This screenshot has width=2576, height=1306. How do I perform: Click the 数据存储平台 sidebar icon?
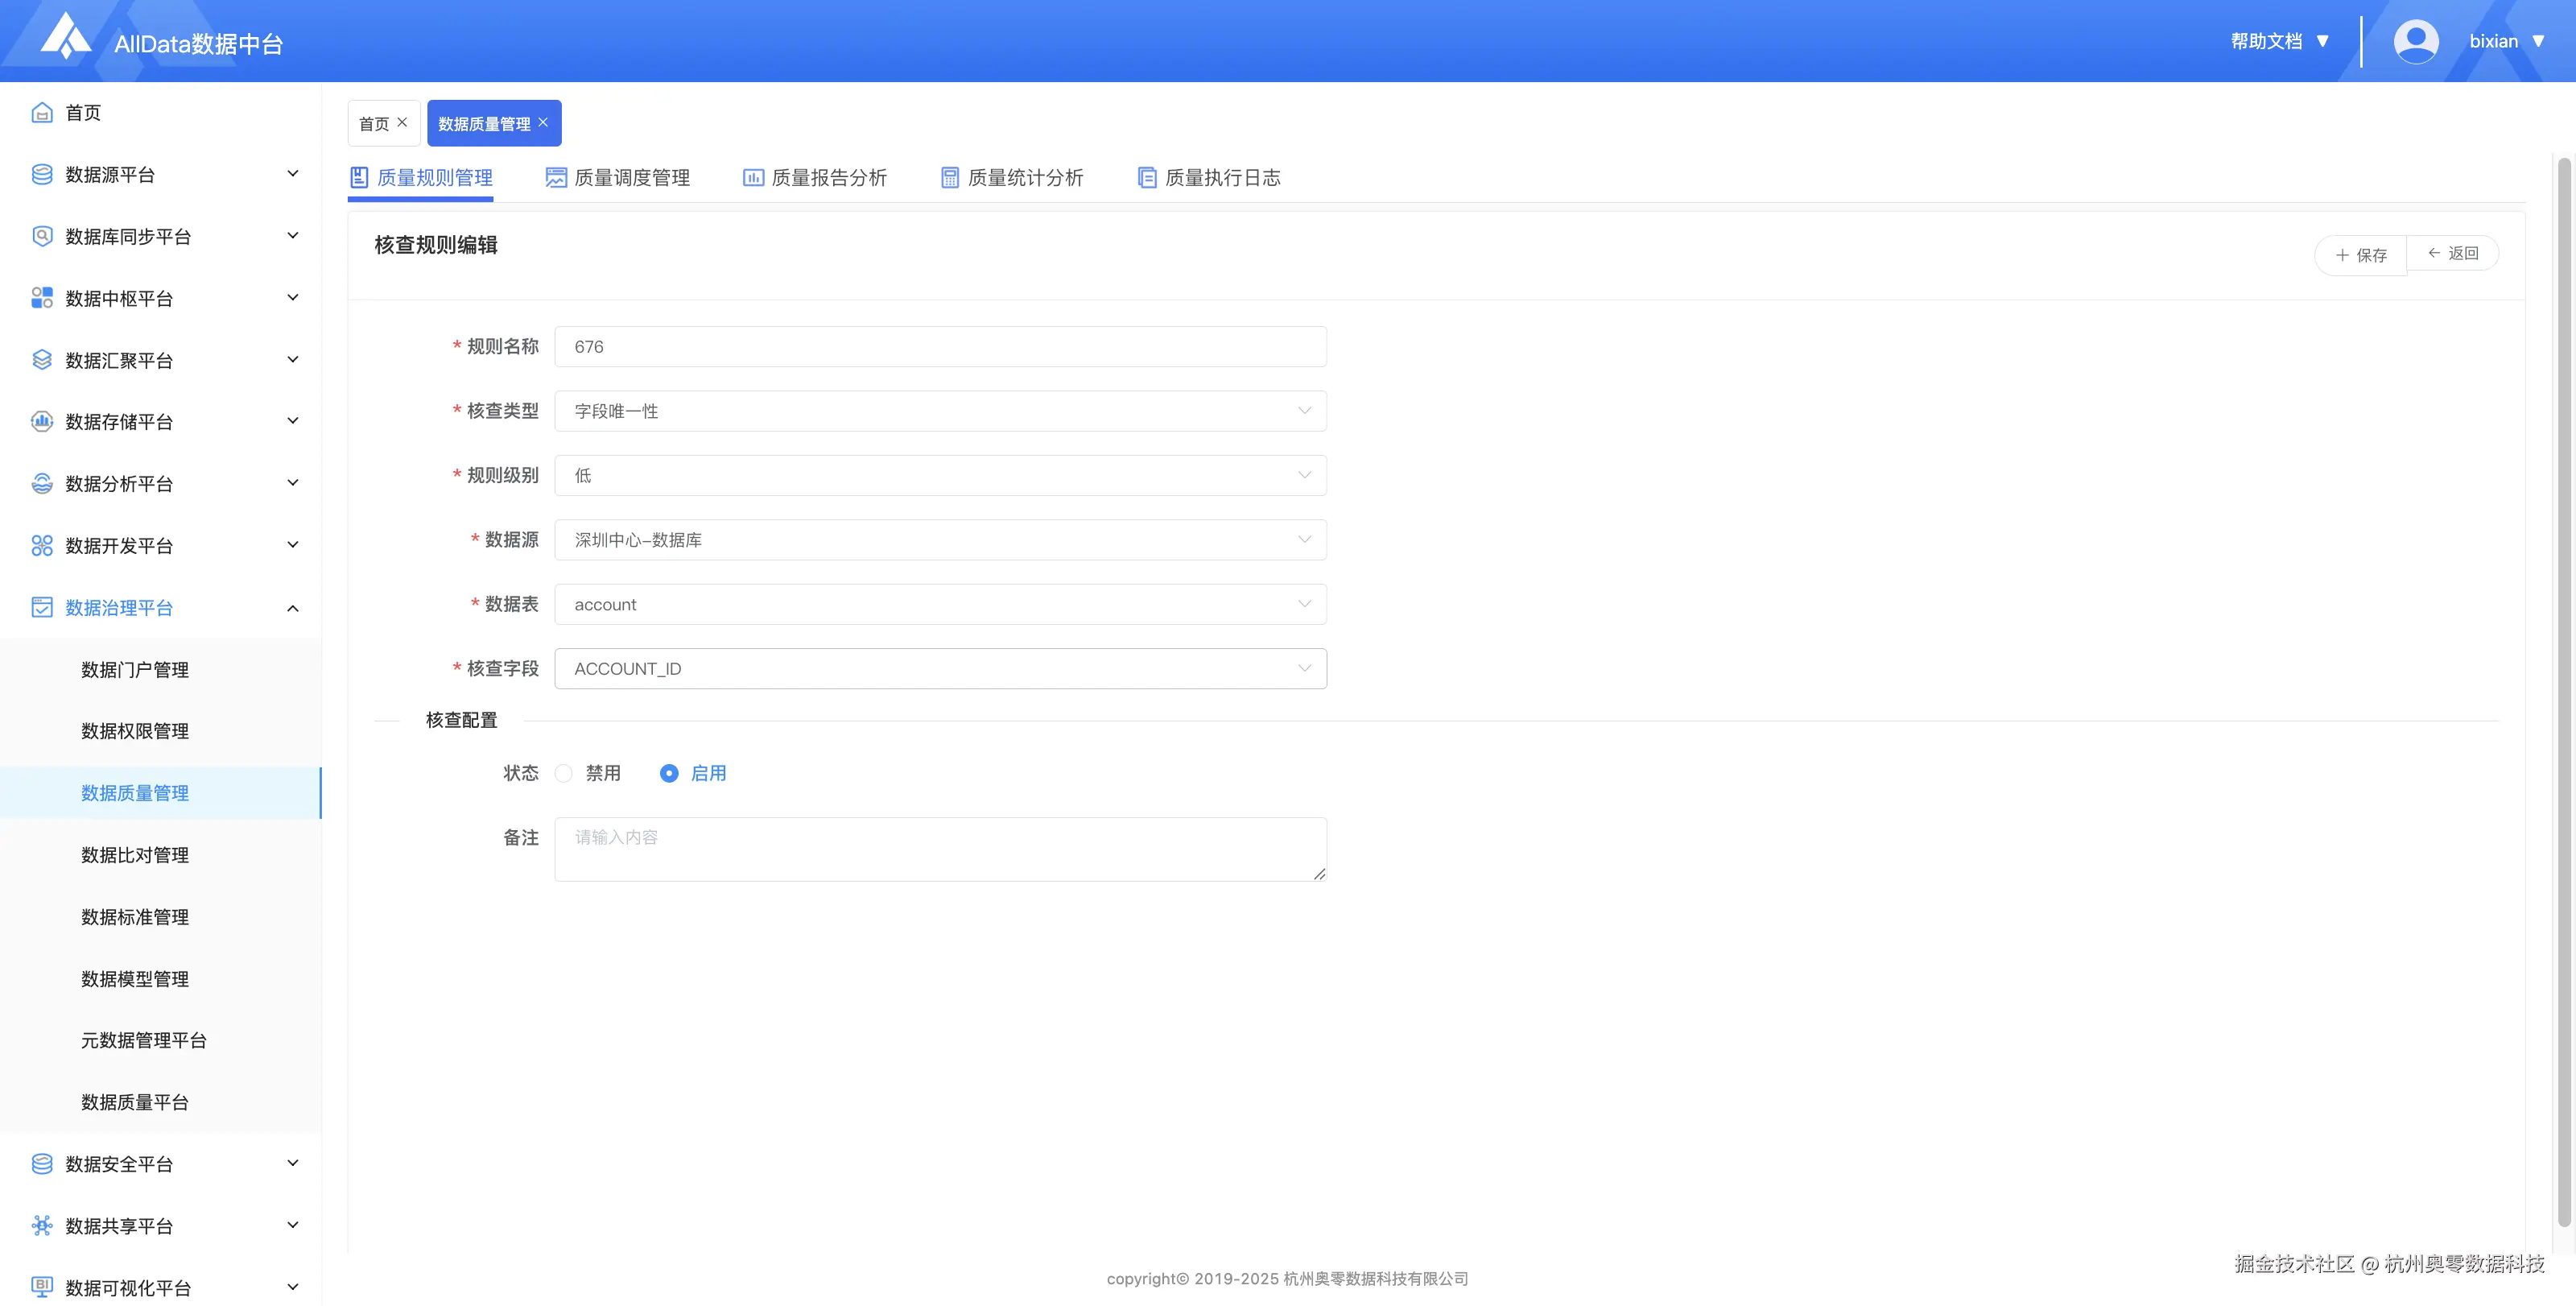(x=42, y=422)
